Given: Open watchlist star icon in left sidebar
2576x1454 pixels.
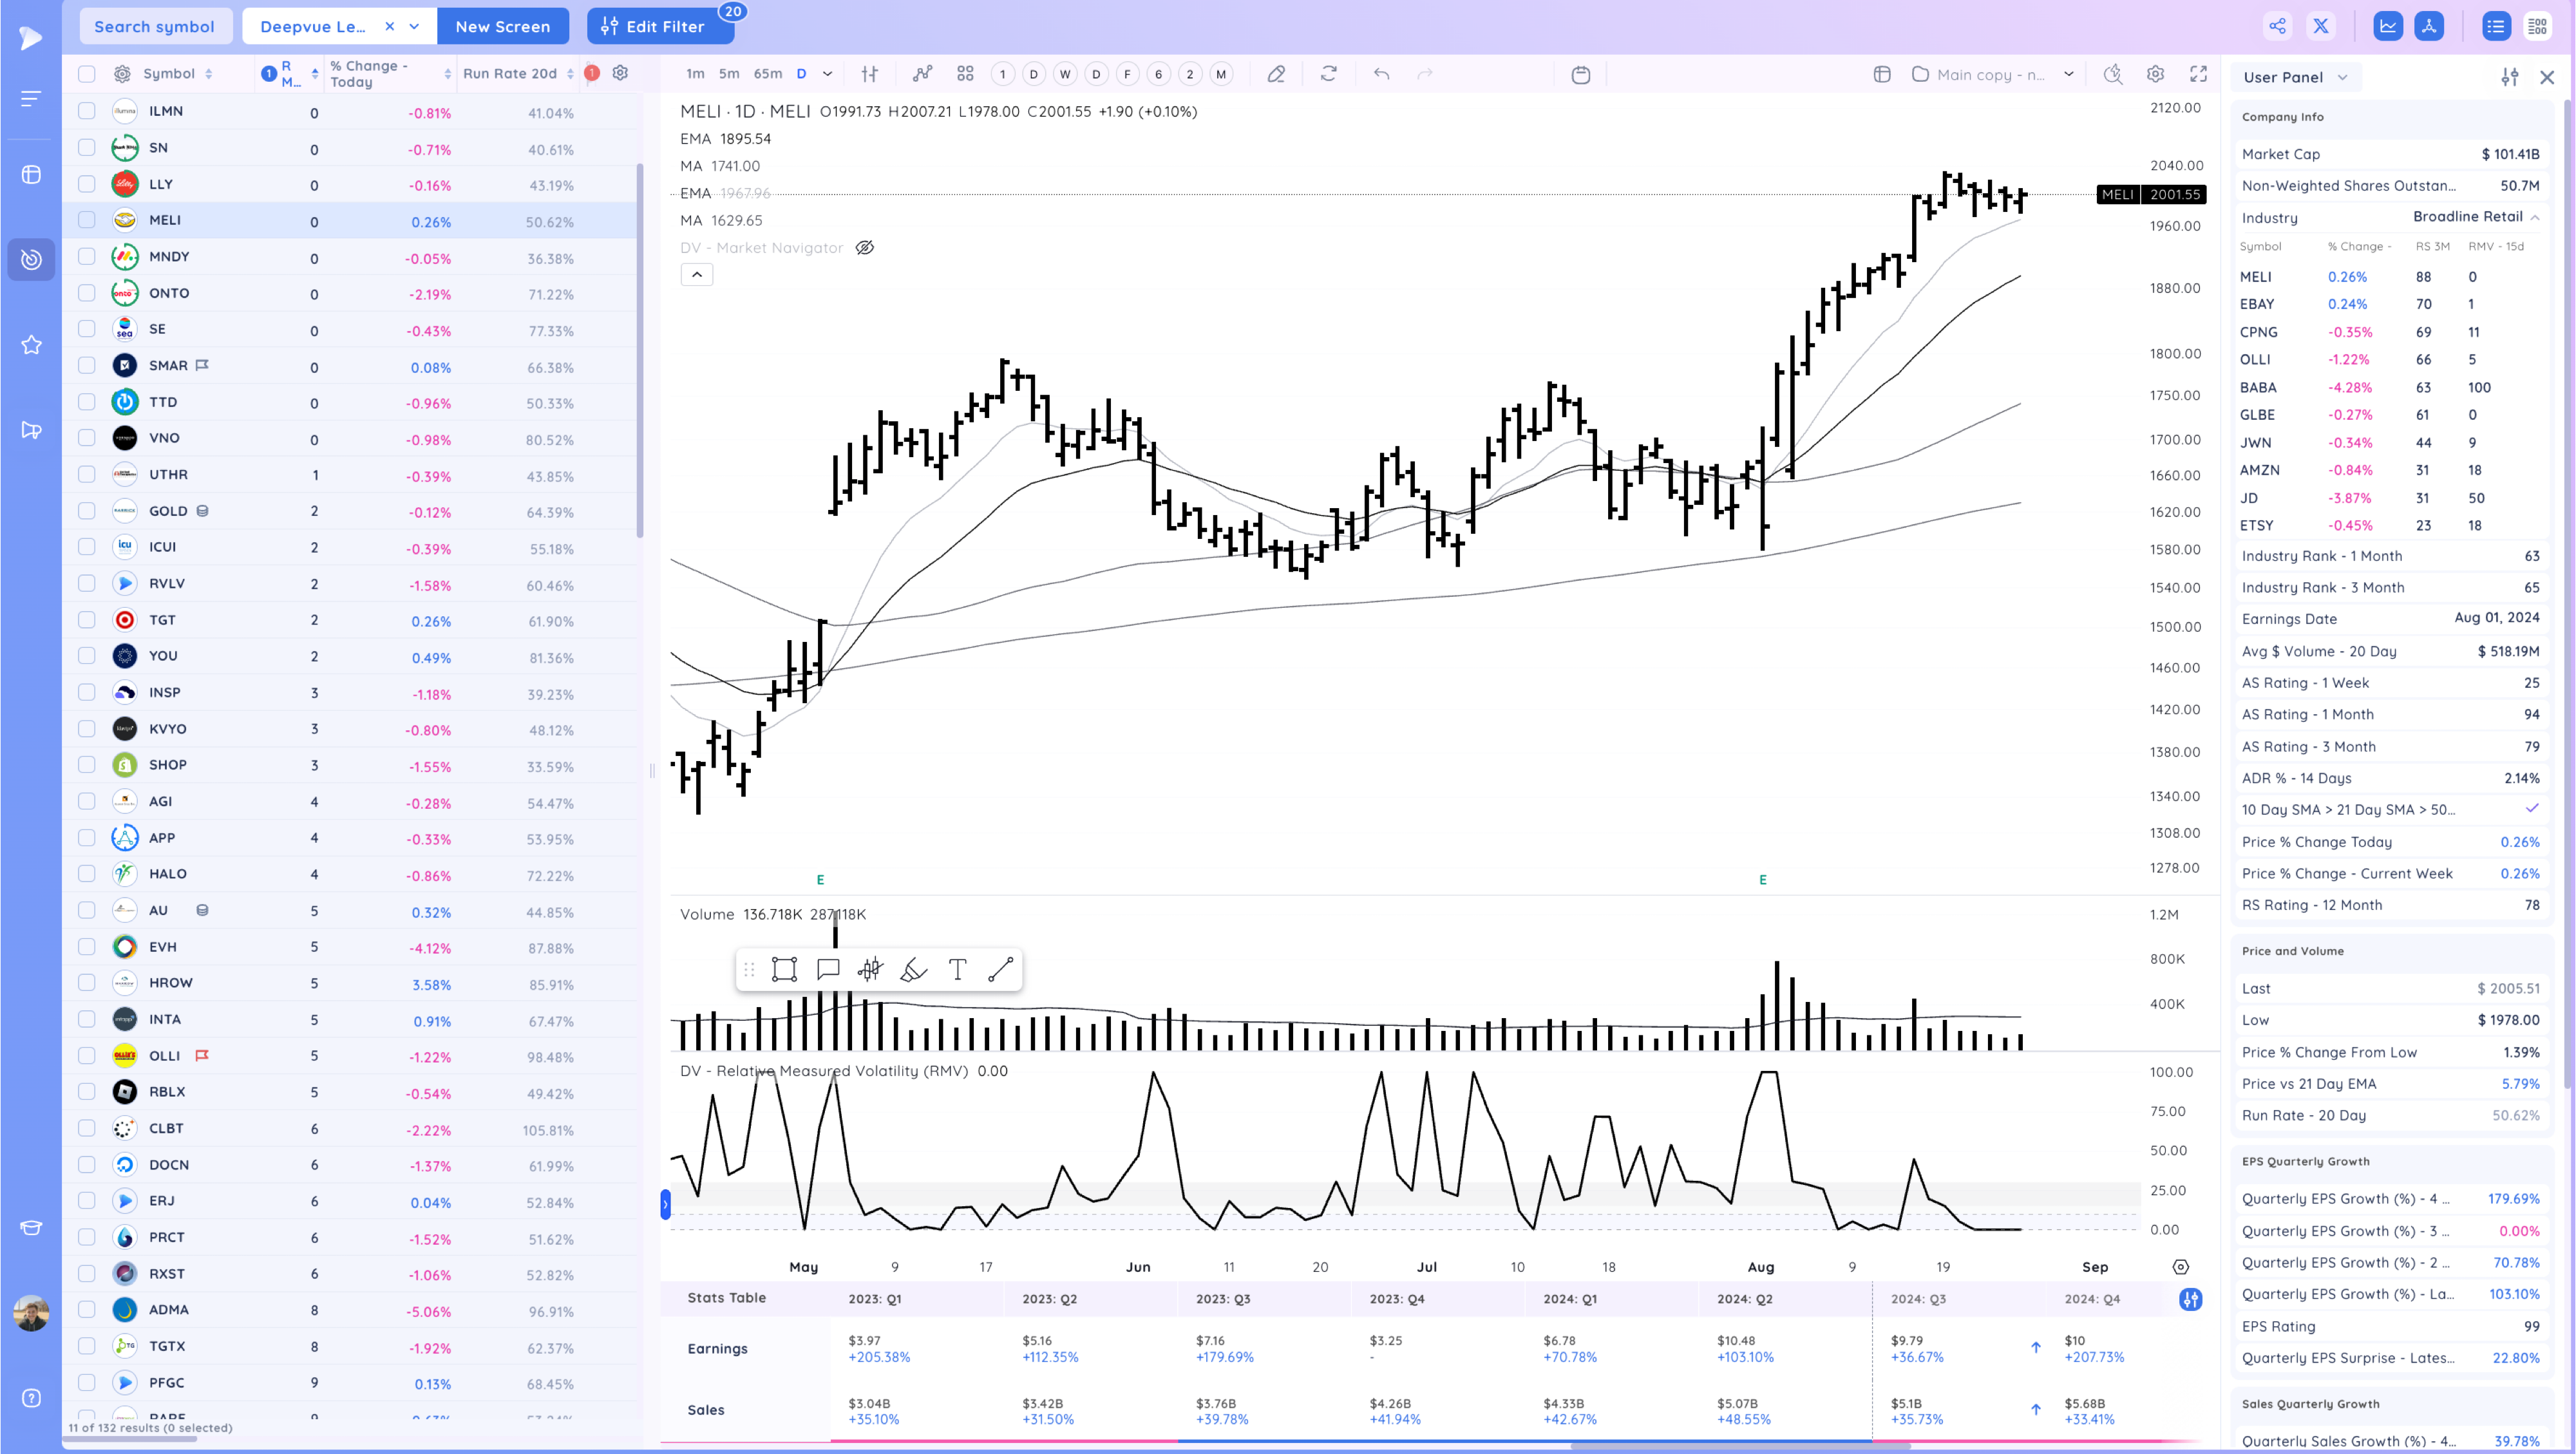Looking at the screenshot, I should click(x=31, y=345).
